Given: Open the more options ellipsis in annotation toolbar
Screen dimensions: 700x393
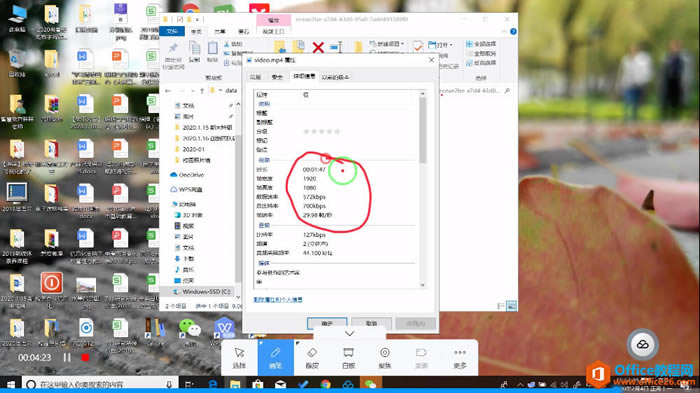Looking at the screenshot, I should [460, 358].
